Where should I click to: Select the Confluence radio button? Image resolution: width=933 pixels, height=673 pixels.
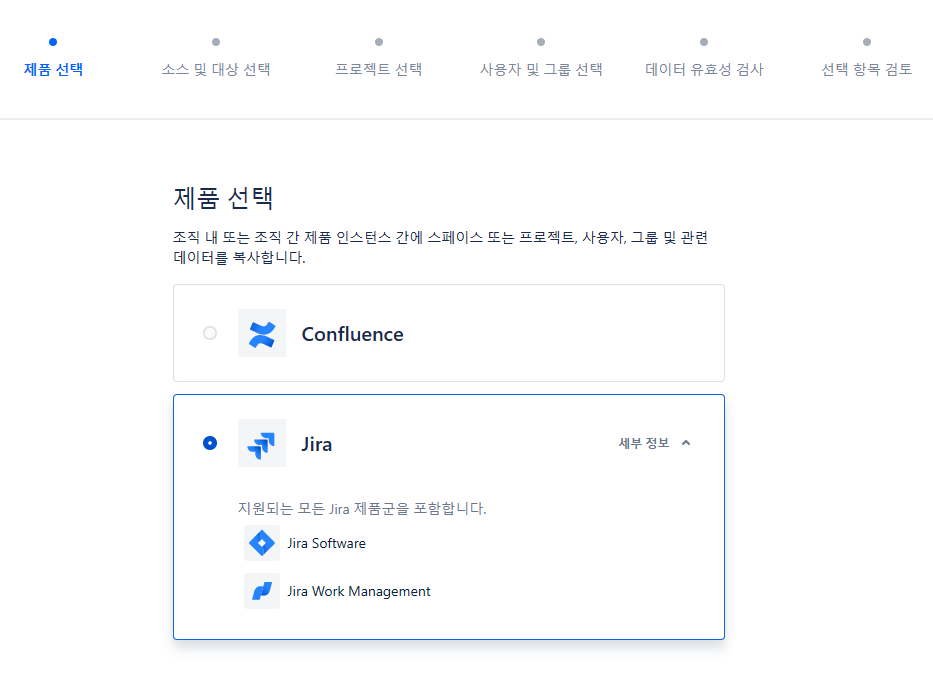pos(210,333)
